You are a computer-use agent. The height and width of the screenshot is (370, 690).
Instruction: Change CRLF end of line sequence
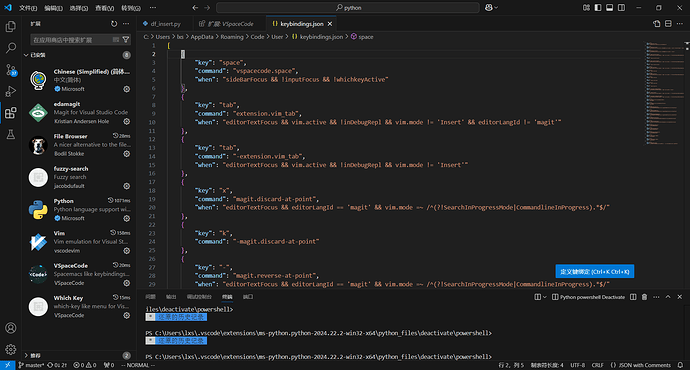(x=598, y=365)
